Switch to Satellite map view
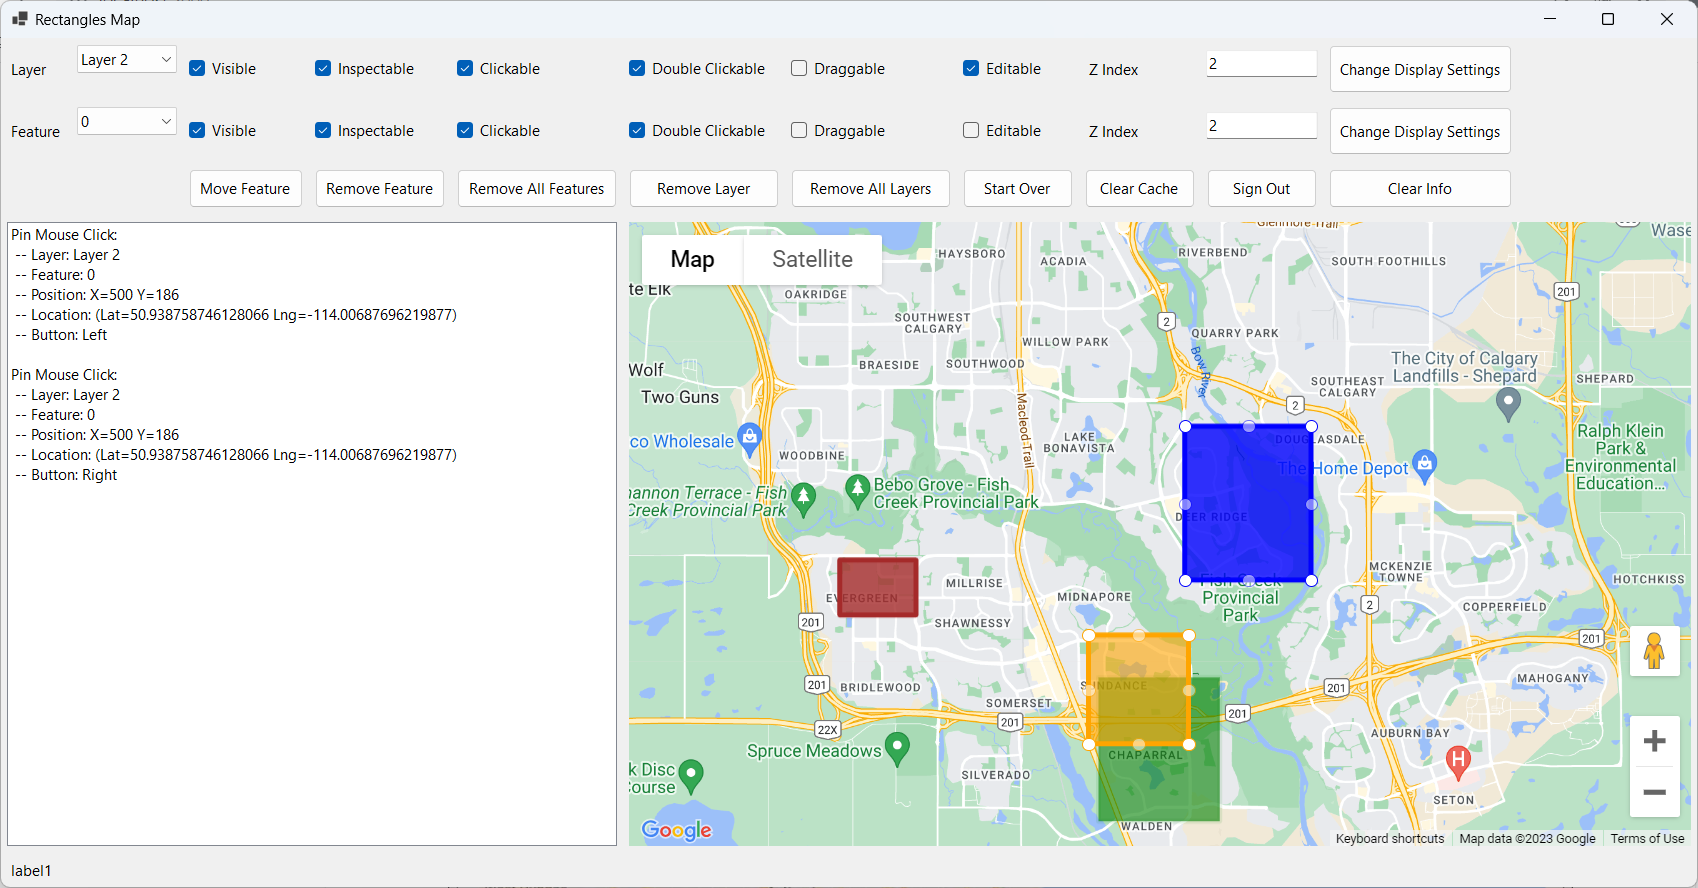The width and height of the screenshot is (1698, 888). pos(812,259)
